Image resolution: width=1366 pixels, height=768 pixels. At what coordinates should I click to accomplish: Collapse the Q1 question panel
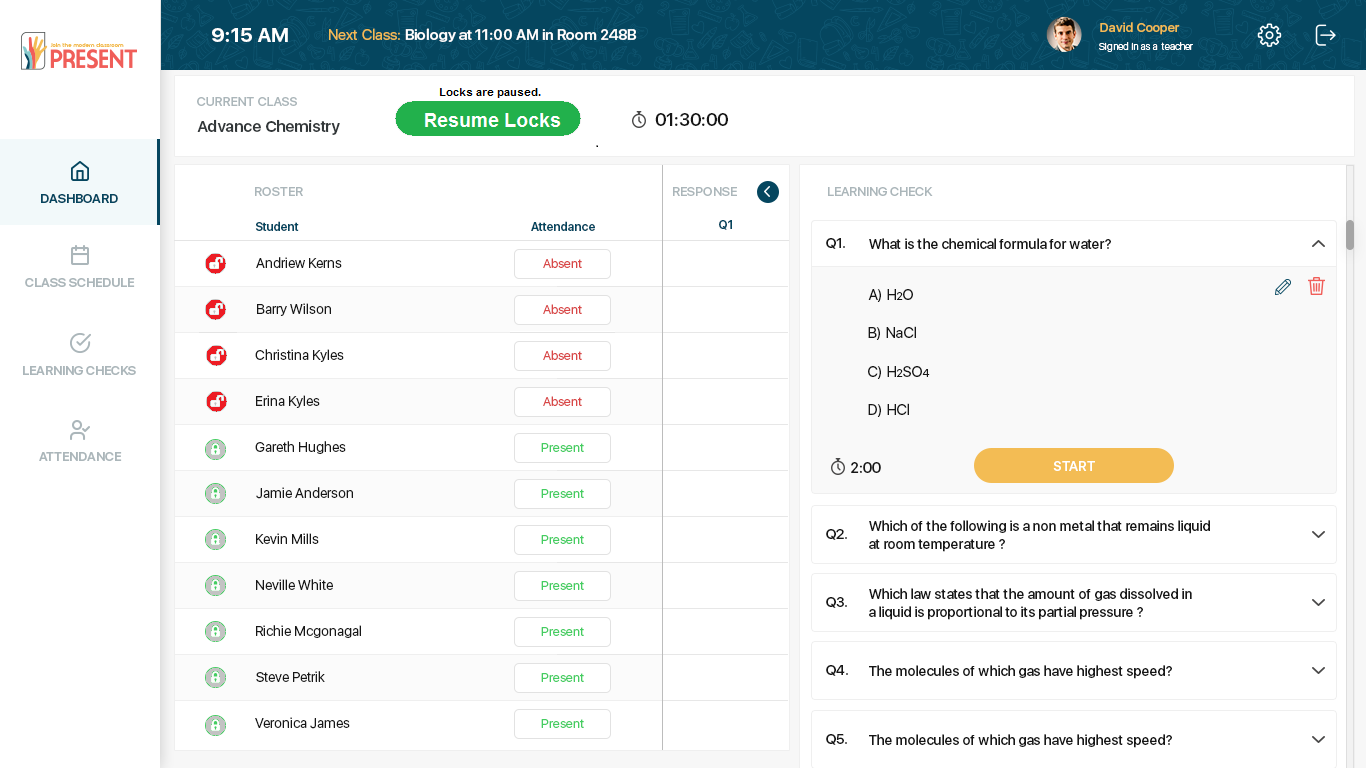pyautogui.click(x=1318, y=244)
